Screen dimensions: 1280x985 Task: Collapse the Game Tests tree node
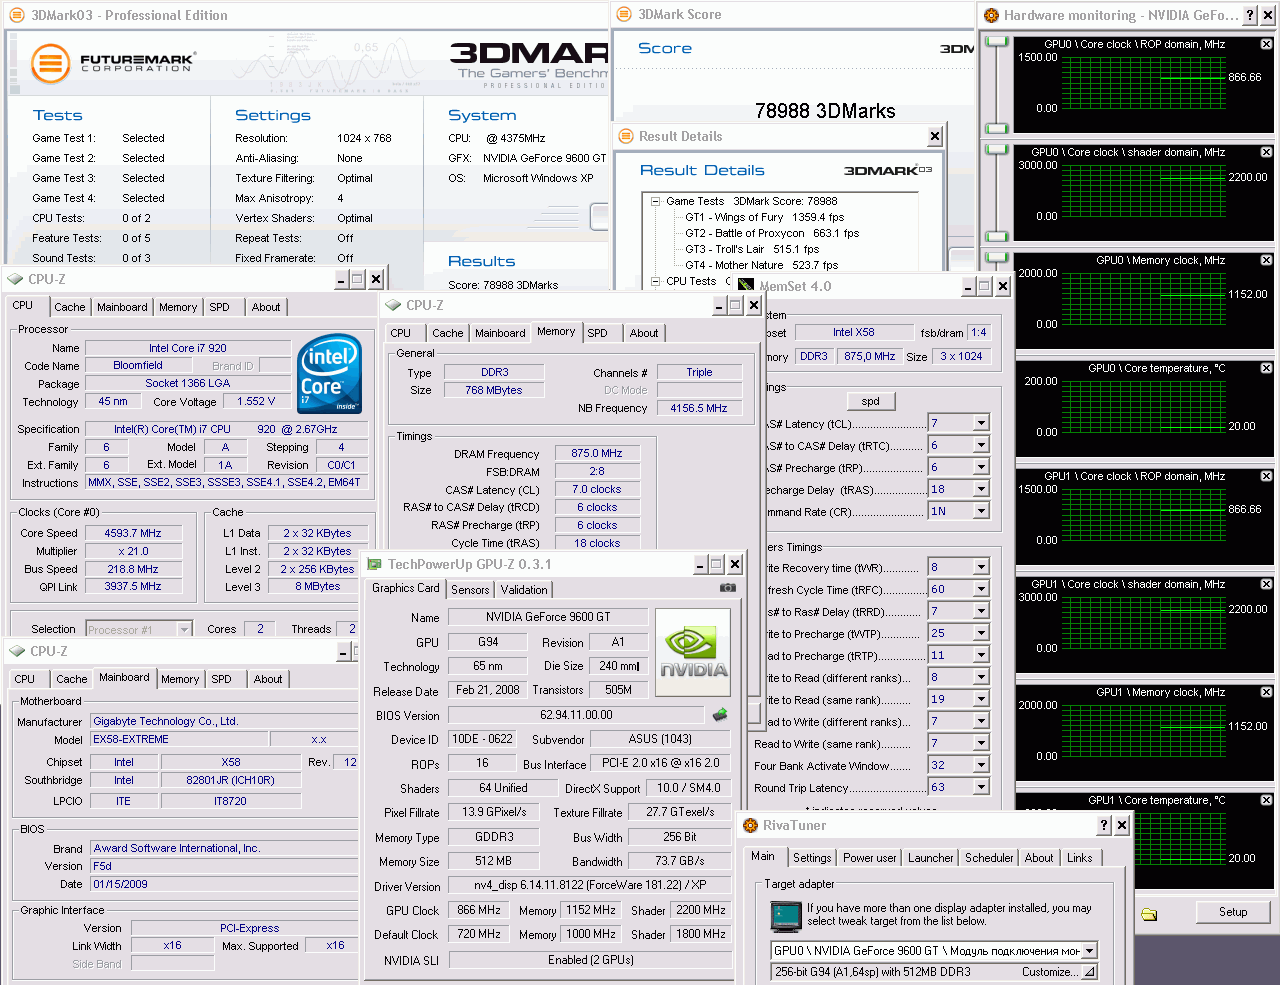pos(656,201)
